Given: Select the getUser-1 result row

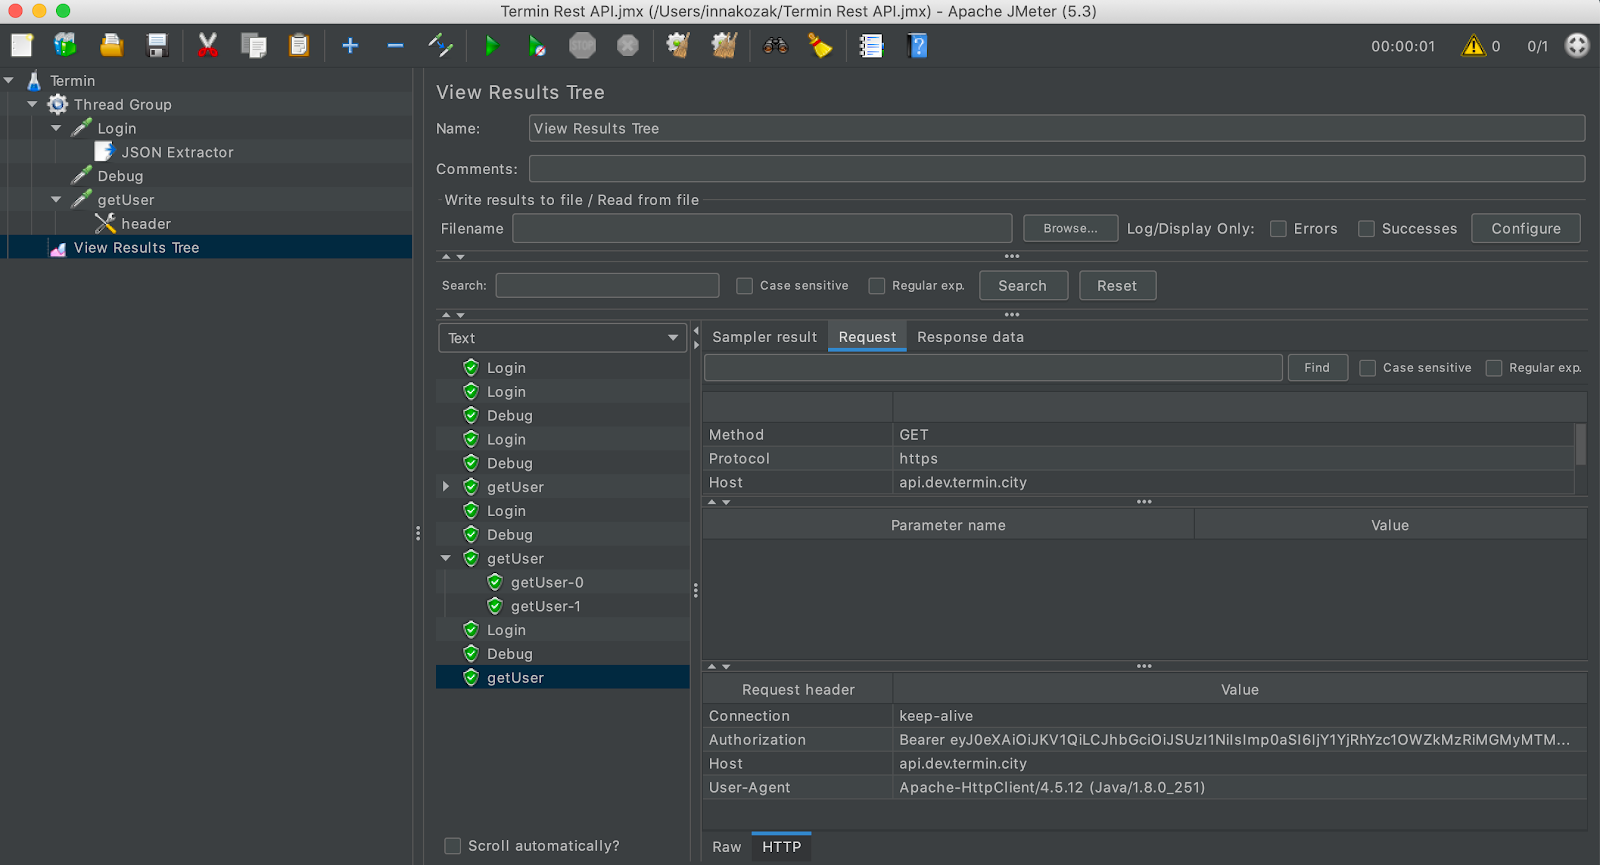Looking at the screenshot, I should tap(546, 606).
